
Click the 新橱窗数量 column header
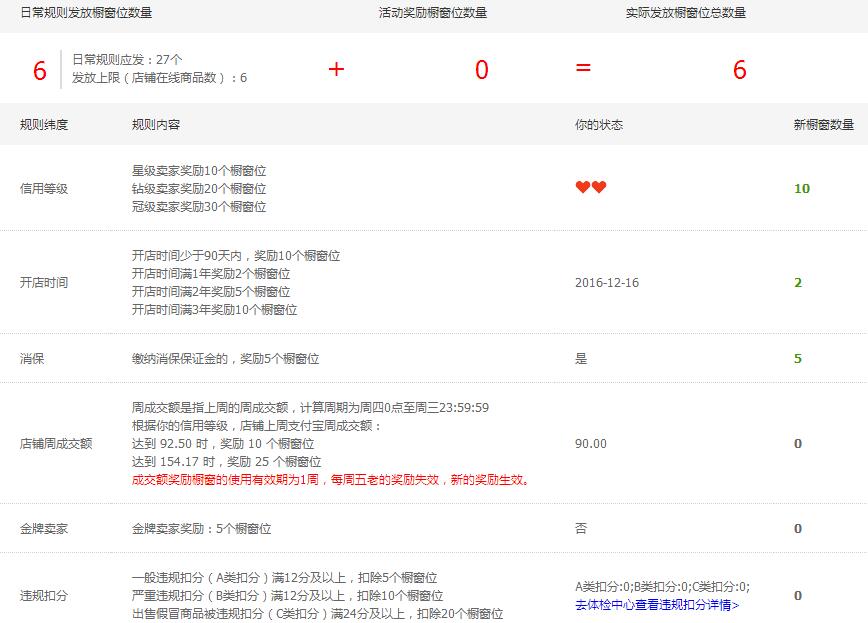click(x=823, y=125)
